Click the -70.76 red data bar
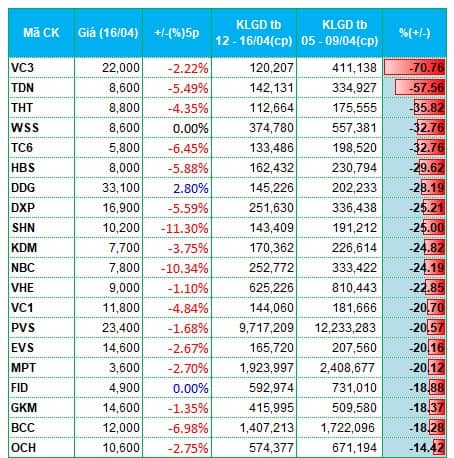This screenshot has height=458, width=454. point(414,68)
